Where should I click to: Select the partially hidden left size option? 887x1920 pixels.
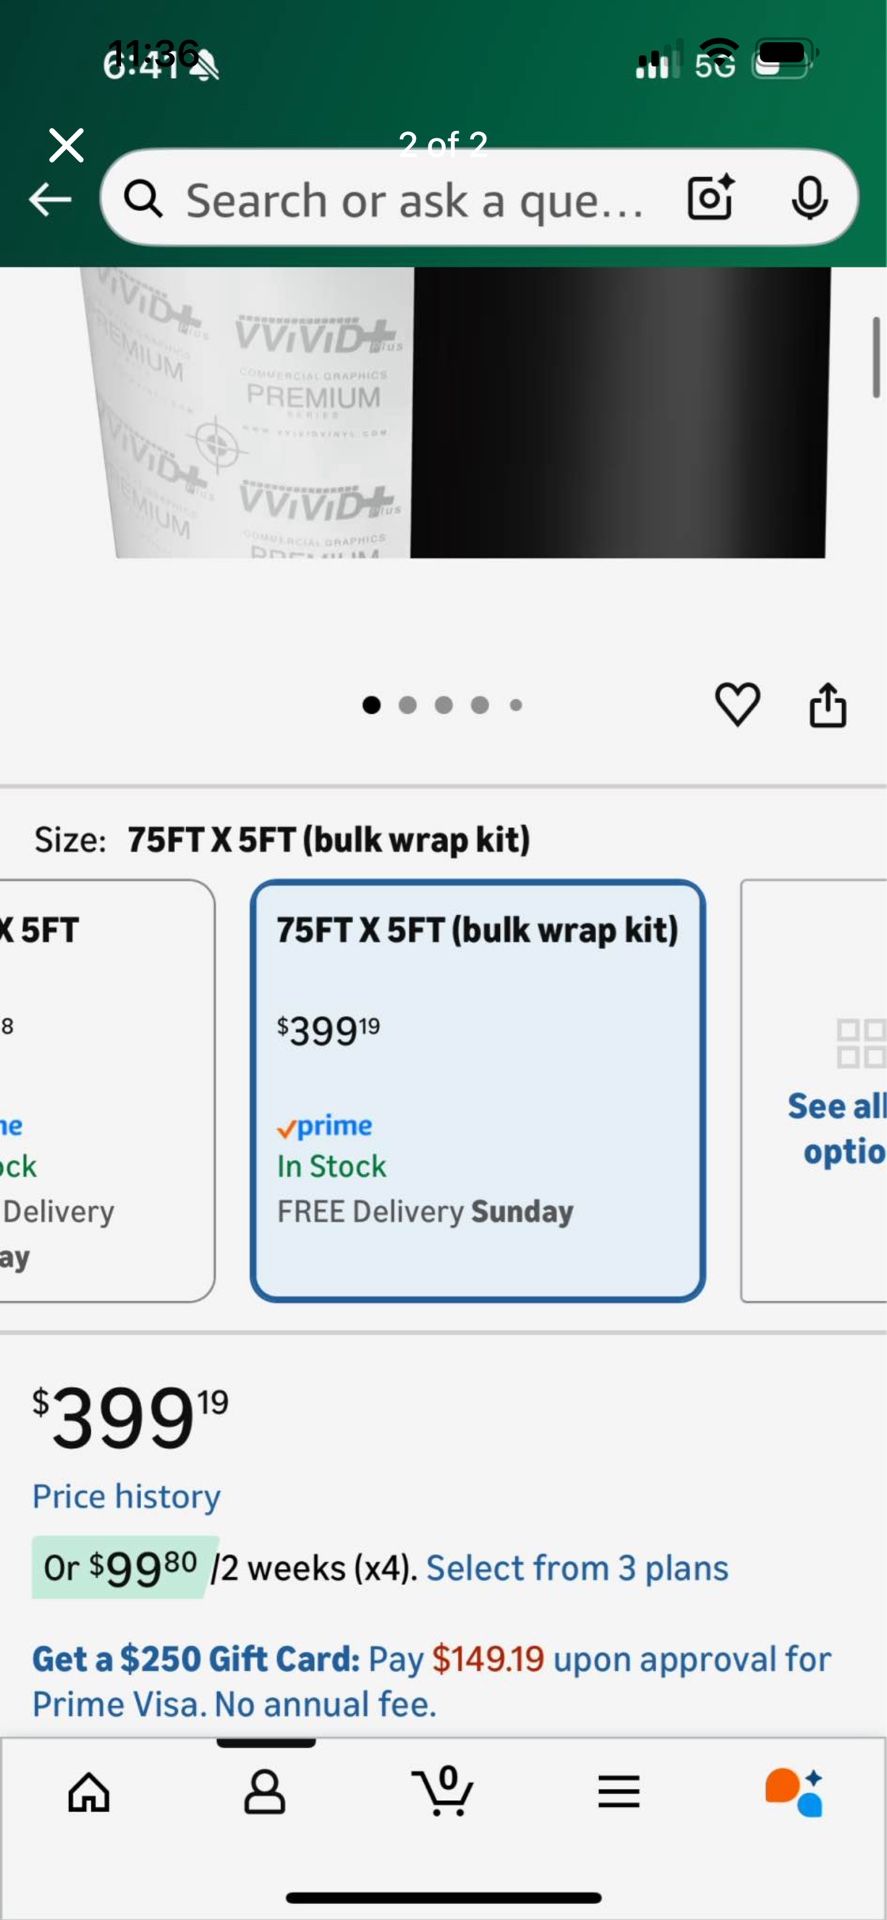[100, 1091]
